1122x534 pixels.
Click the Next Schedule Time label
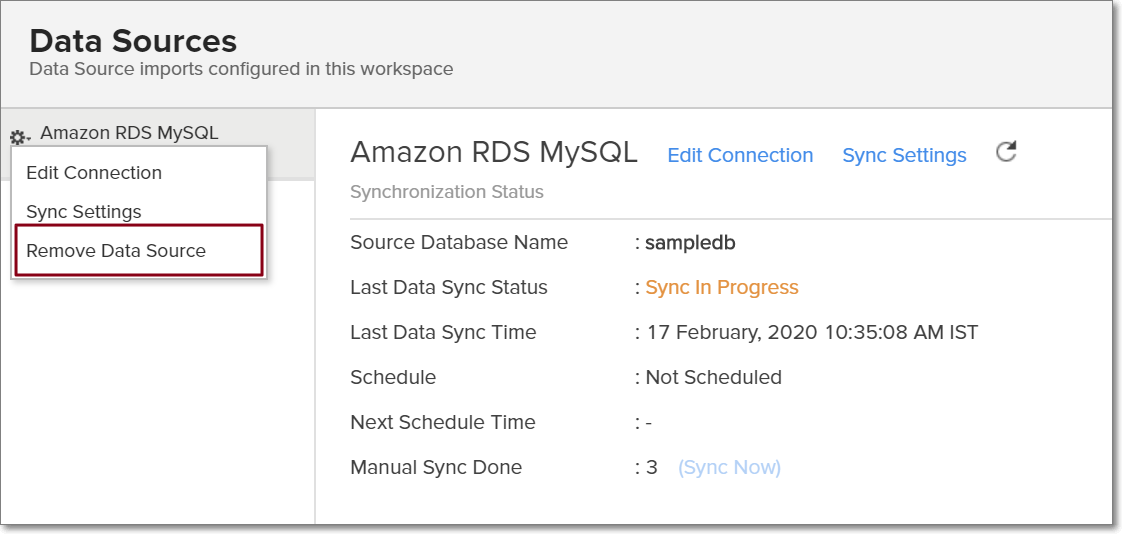pyautogui.click(x=443, y=422)
